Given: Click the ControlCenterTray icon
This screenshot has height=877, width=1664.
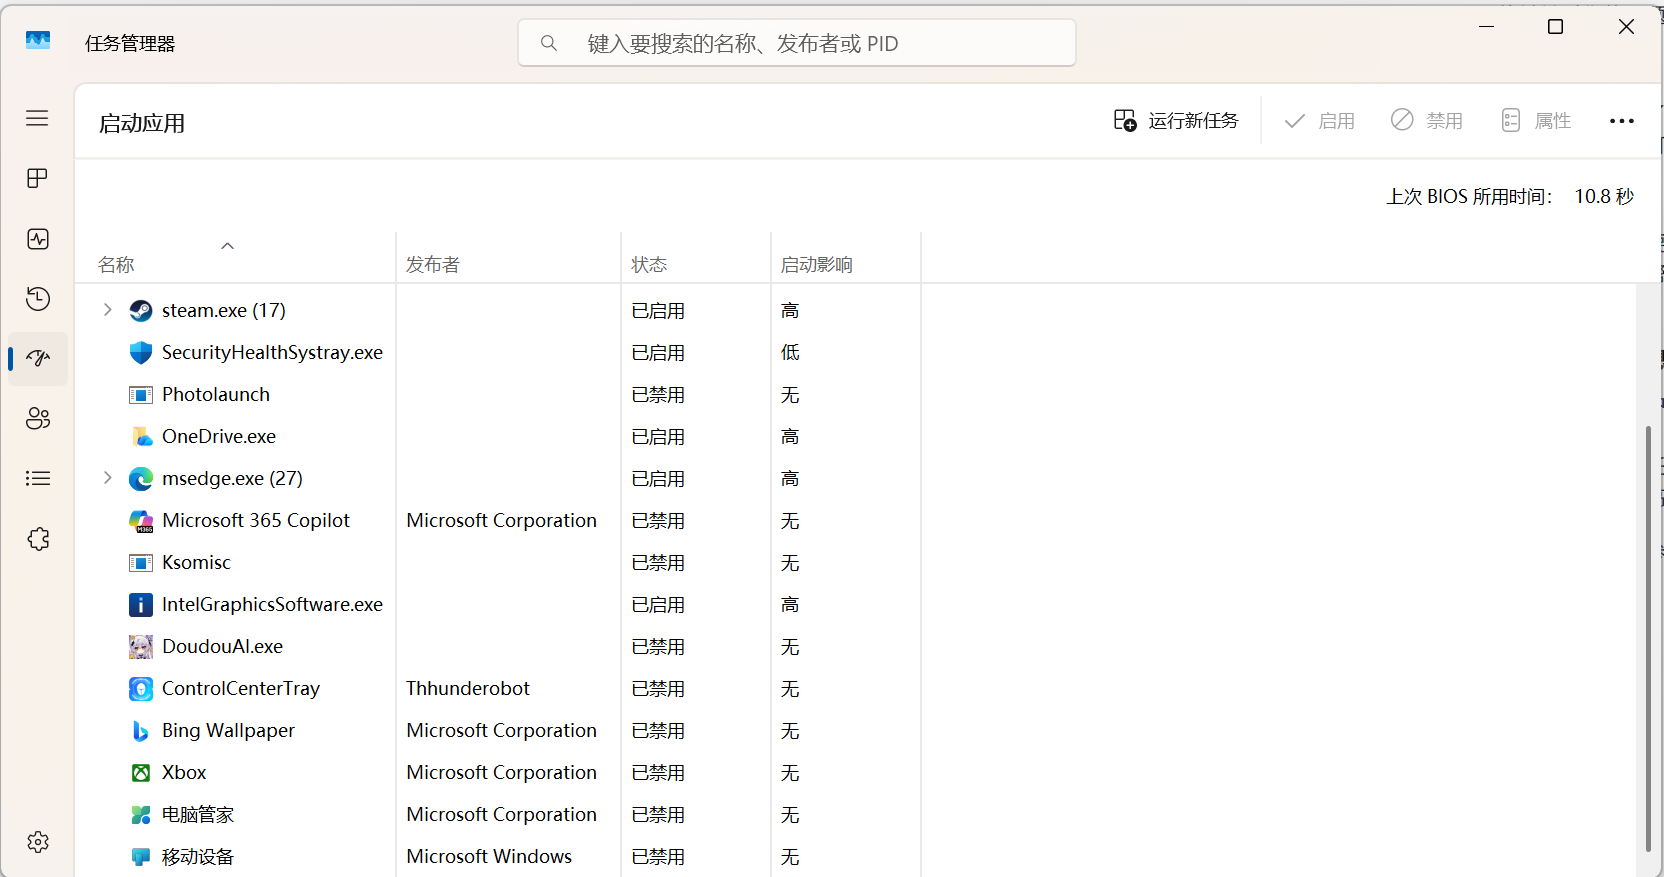Looking at the screenshot, I should [141, 689].
